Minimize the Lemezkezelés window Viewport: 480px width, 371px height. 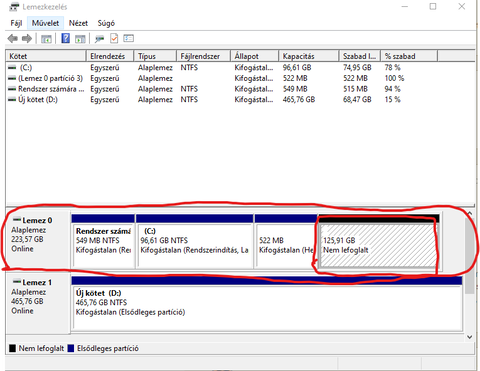(405, 6)
